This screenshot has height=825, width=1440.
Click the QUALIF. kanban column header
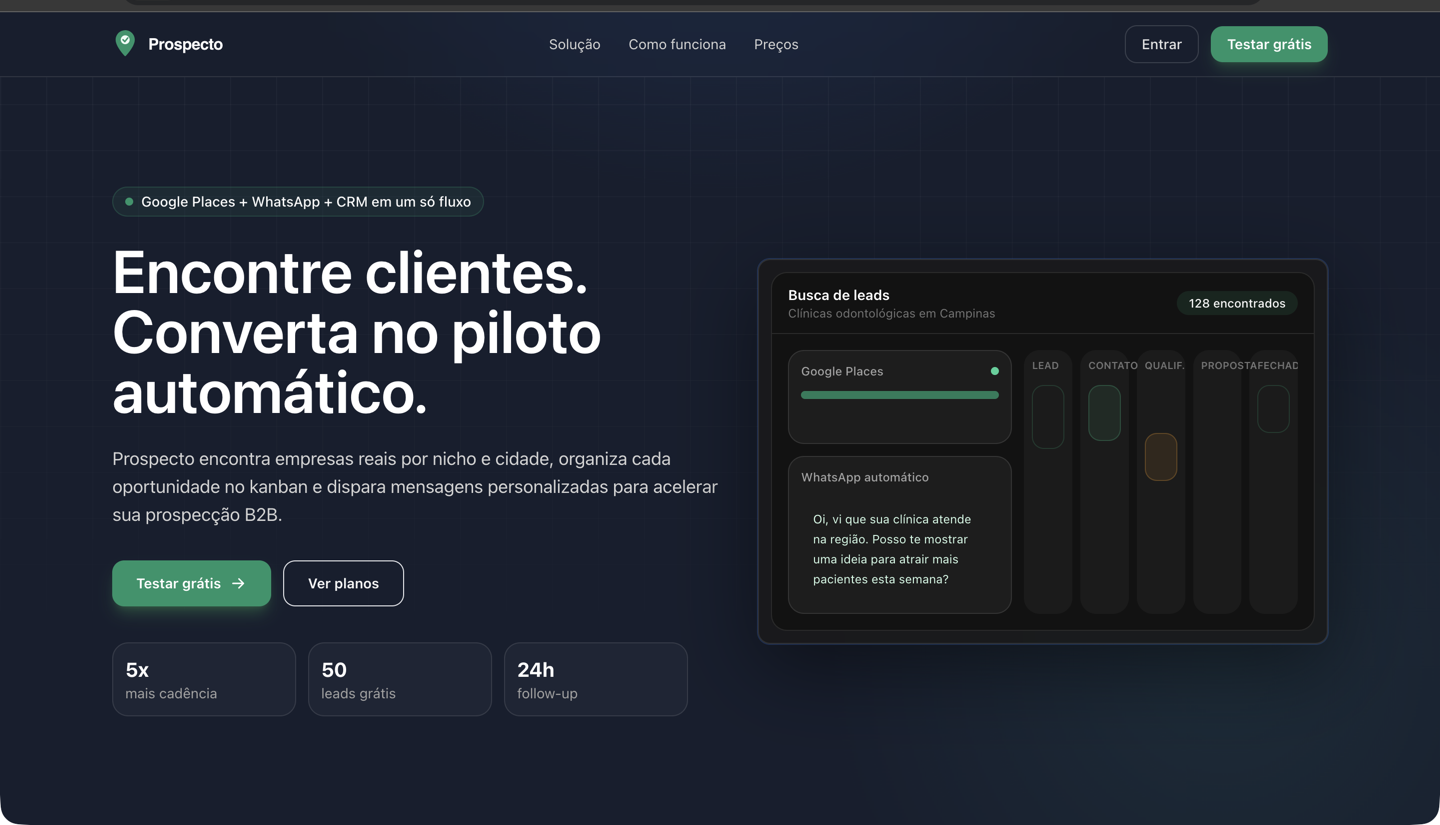click(1164, 365)
